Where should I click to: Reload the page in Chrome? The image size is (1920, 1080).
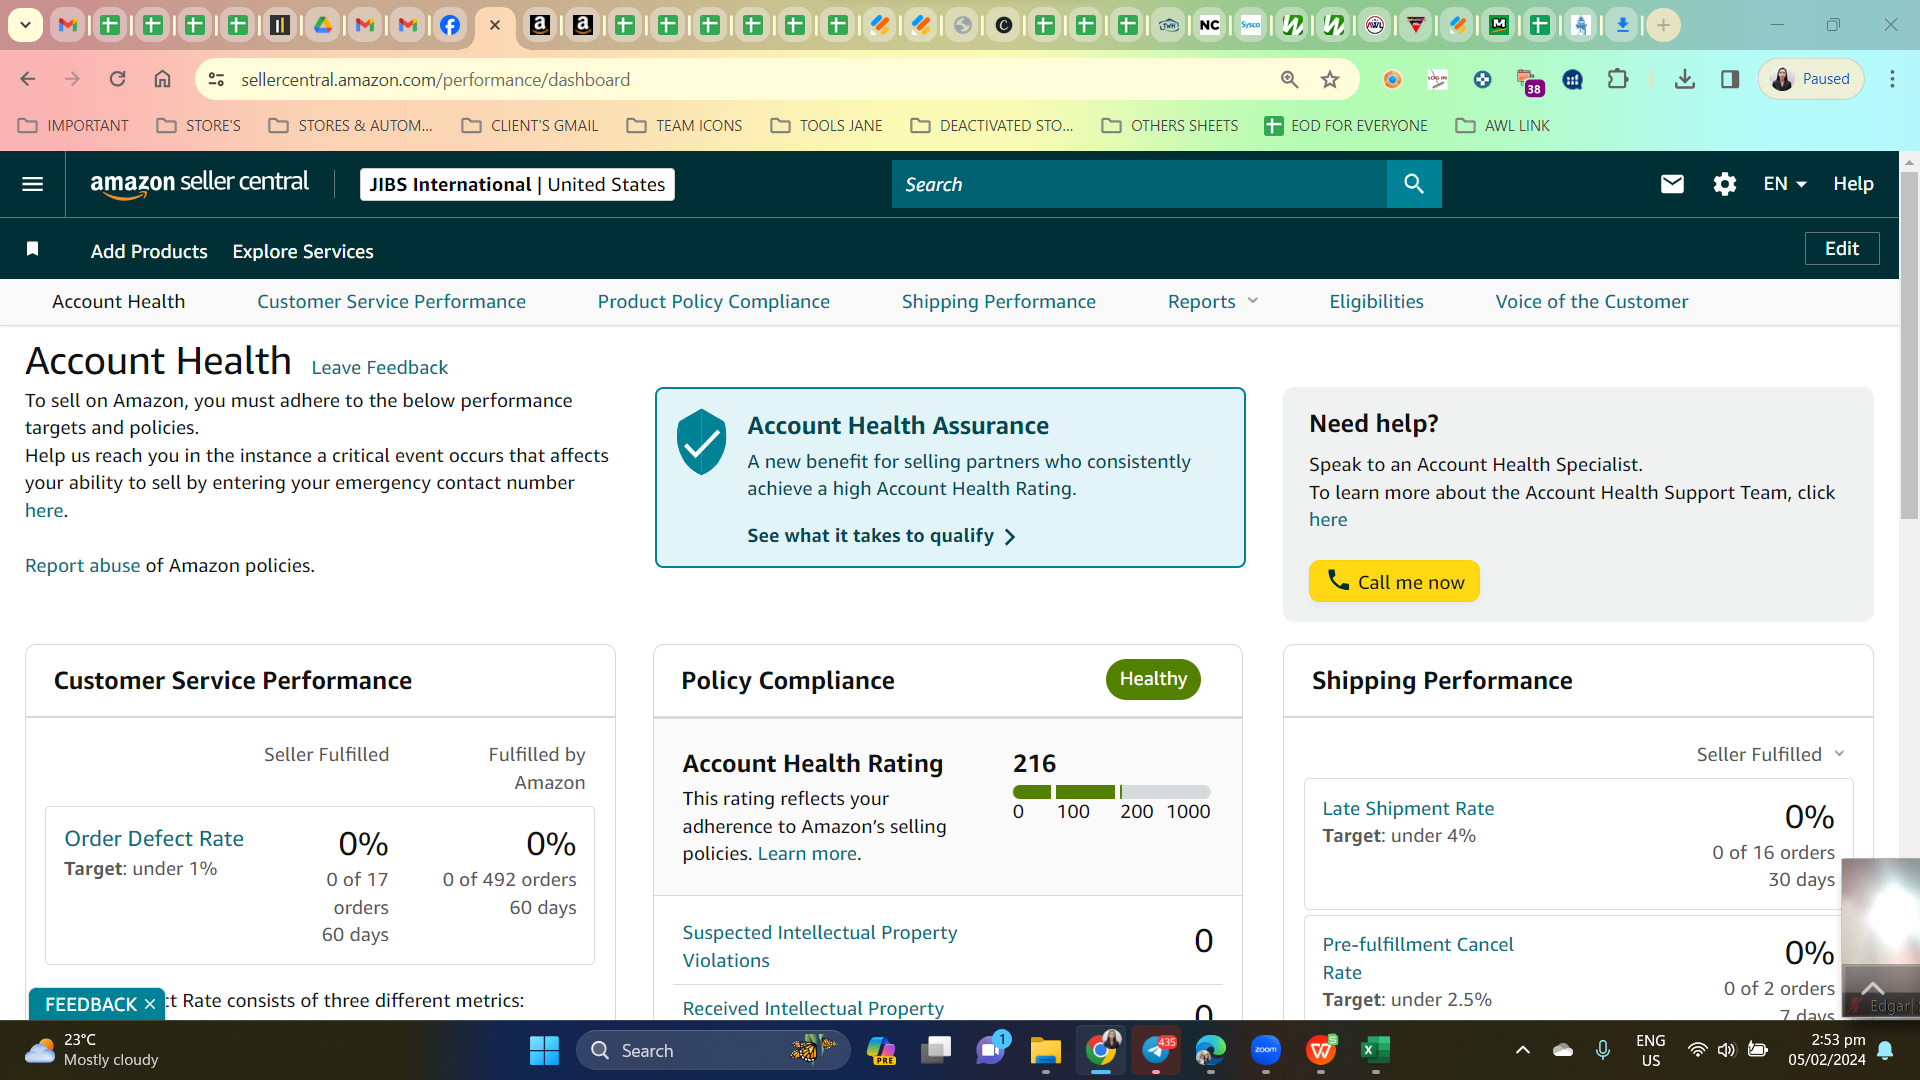[117, 79]
